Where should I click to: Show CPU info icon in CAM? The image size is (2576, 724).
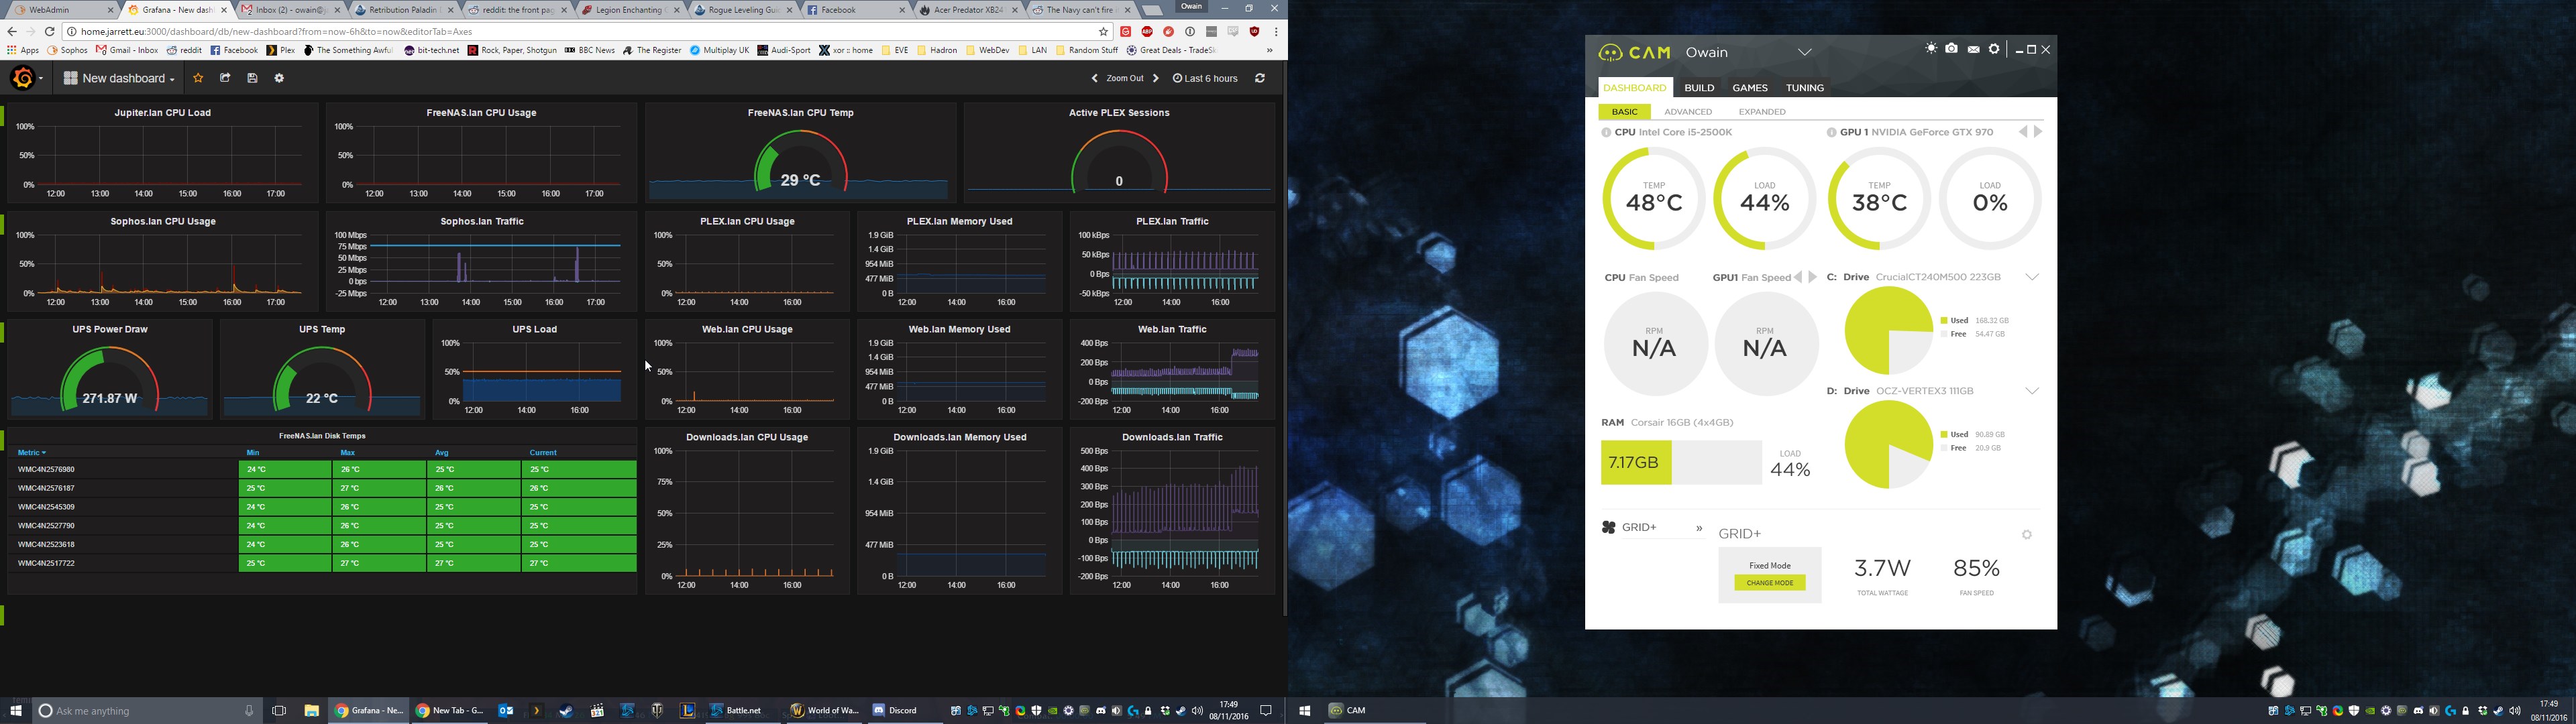1606,132
